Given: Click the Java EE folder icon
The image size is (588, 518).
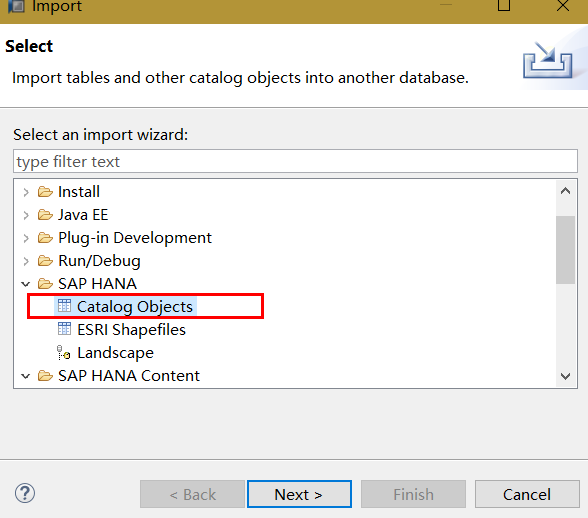Looking at the screenshot, I should 45,215.
